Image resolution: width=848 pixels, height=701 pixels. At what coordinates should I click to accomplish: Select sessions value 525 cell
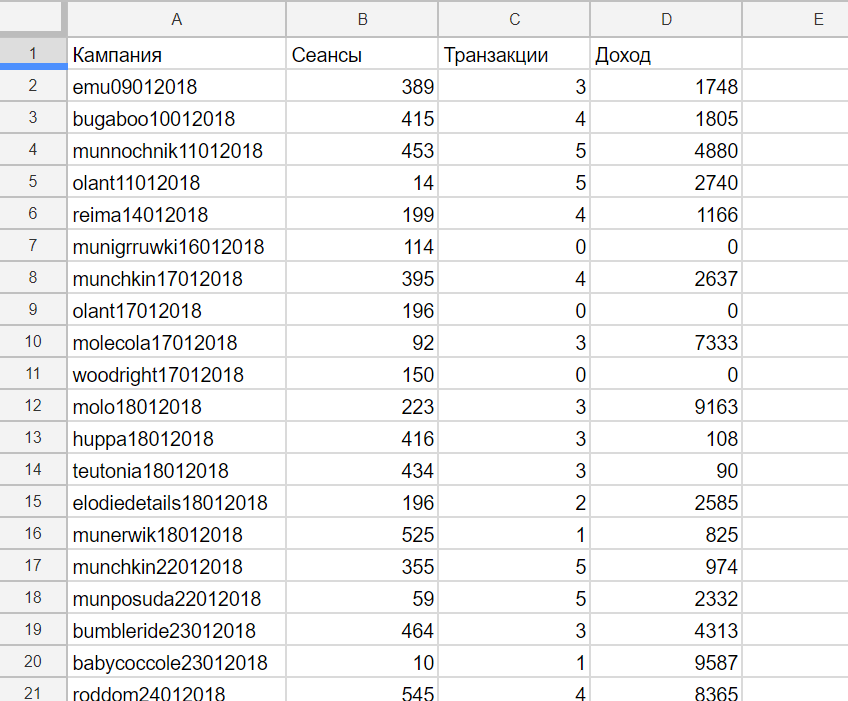[x=362, y=535]
